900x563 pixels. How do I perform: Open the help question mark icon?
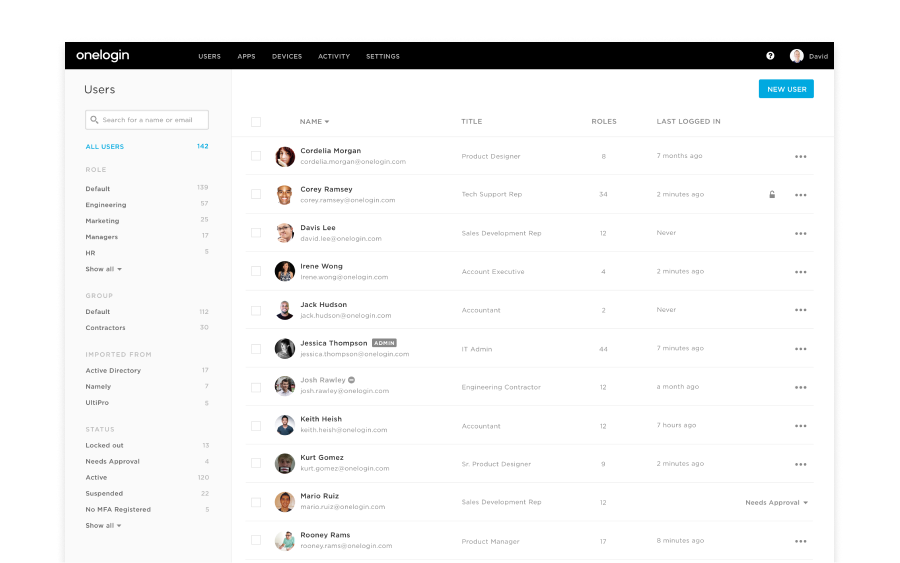[770, 56]
